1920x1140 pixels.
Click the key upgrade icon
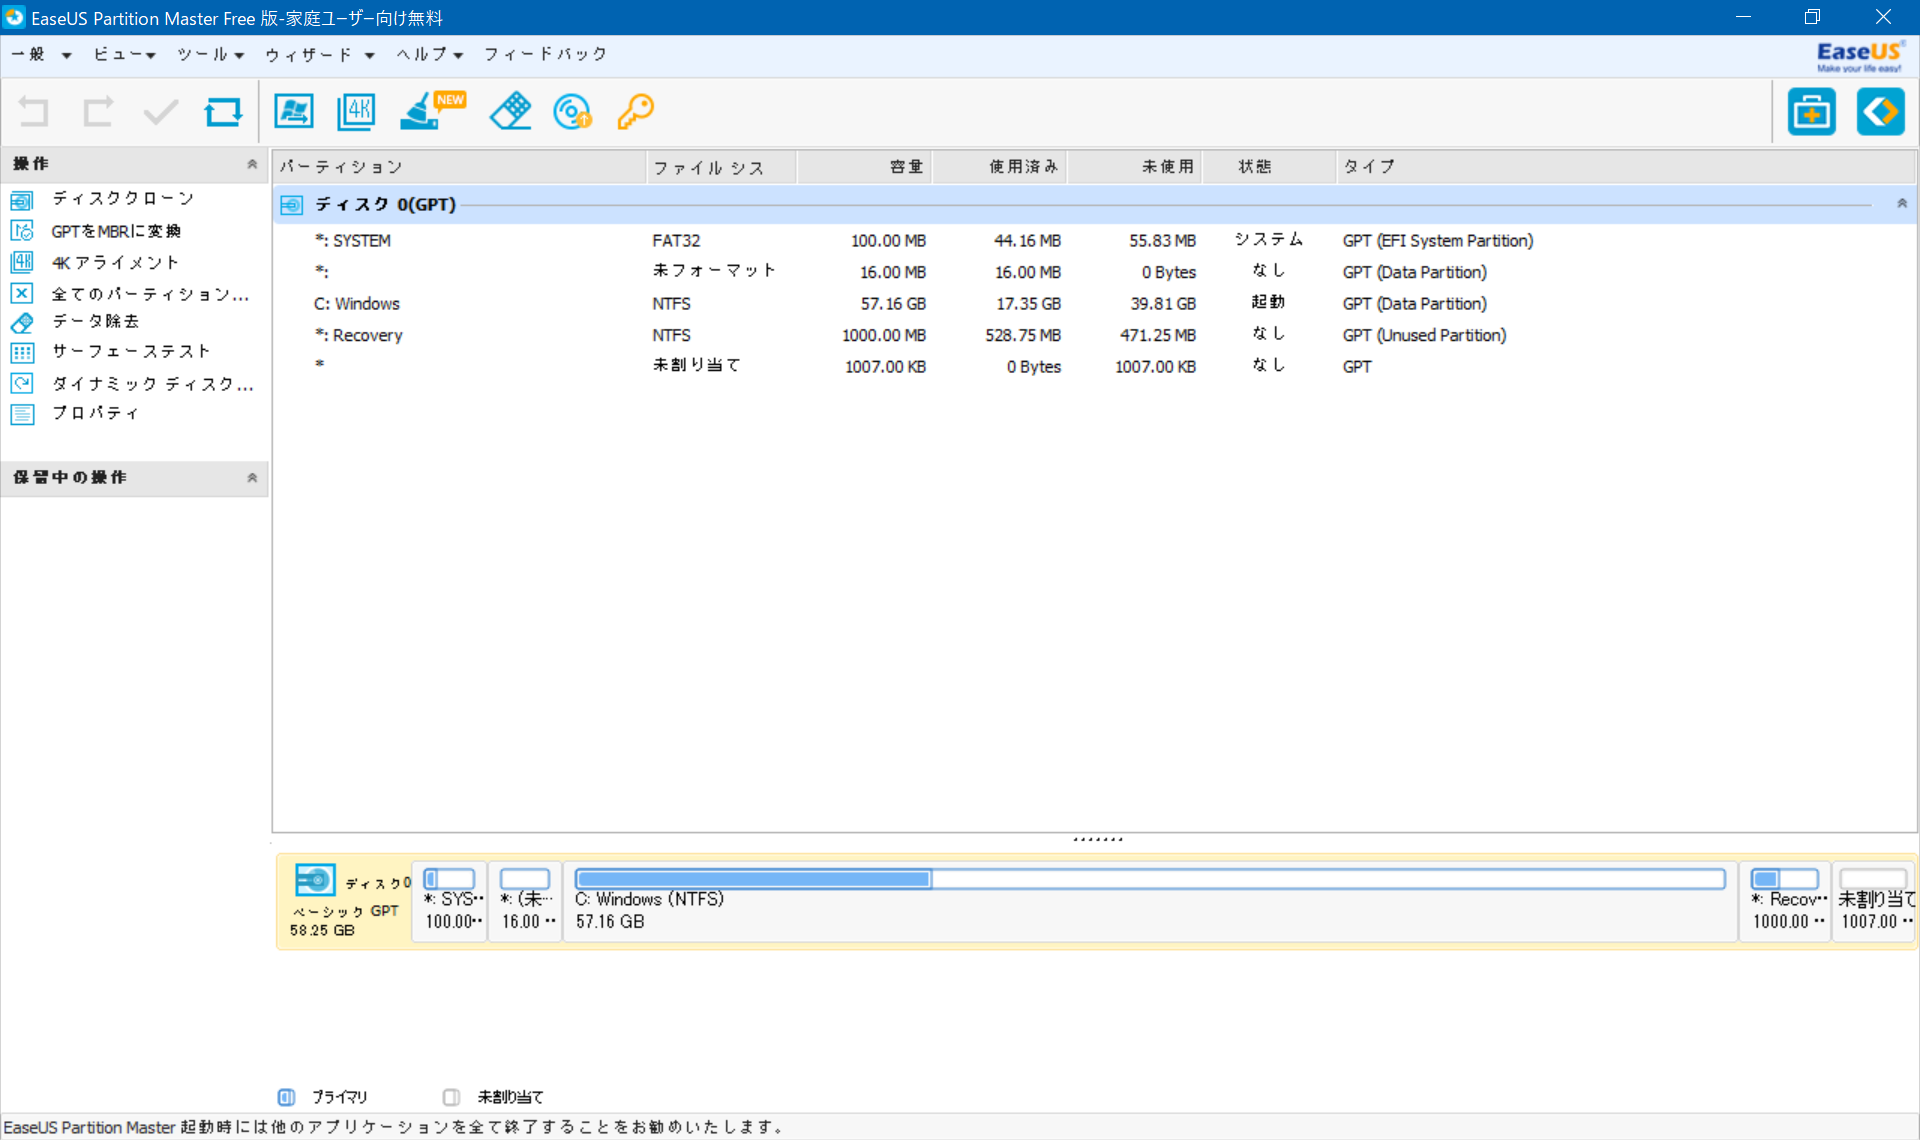pos(635,112)
